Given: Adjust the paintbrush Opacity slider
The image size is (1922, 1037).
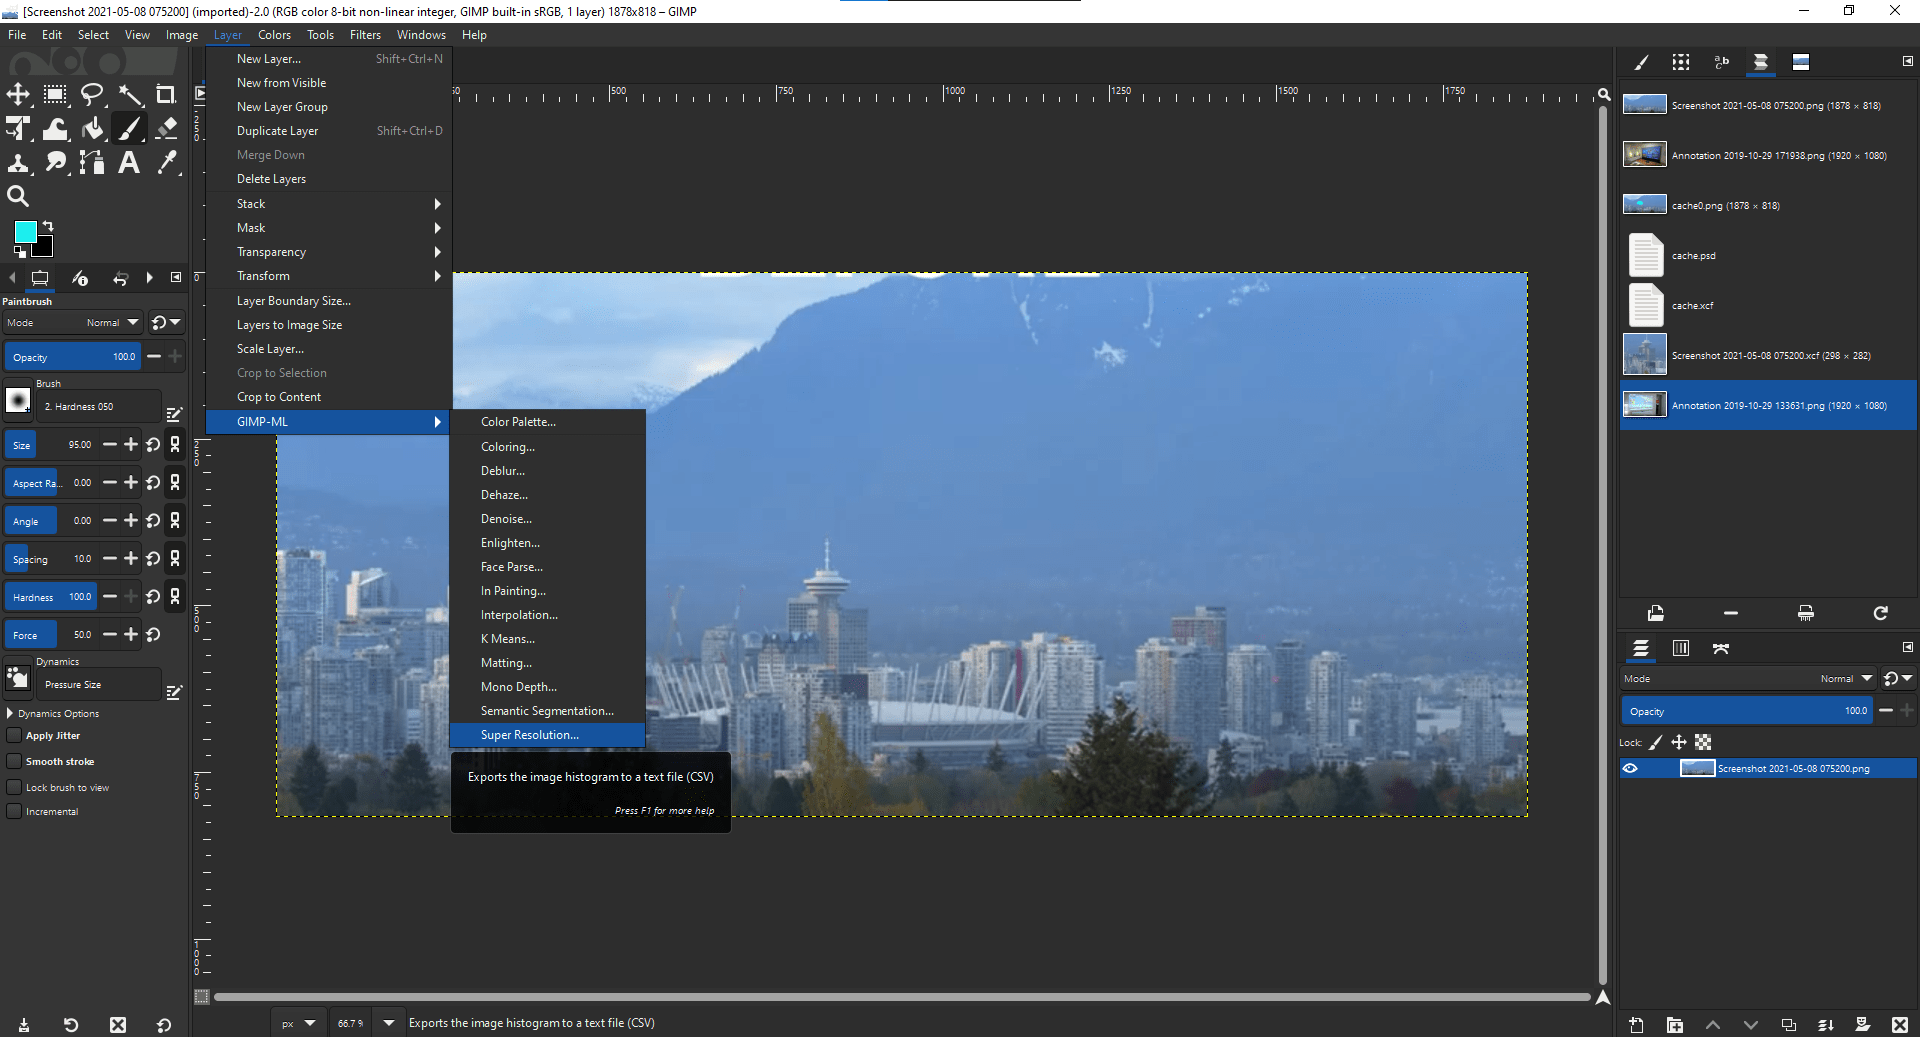Looking at the screenshot, I should (x=73, y=357).
